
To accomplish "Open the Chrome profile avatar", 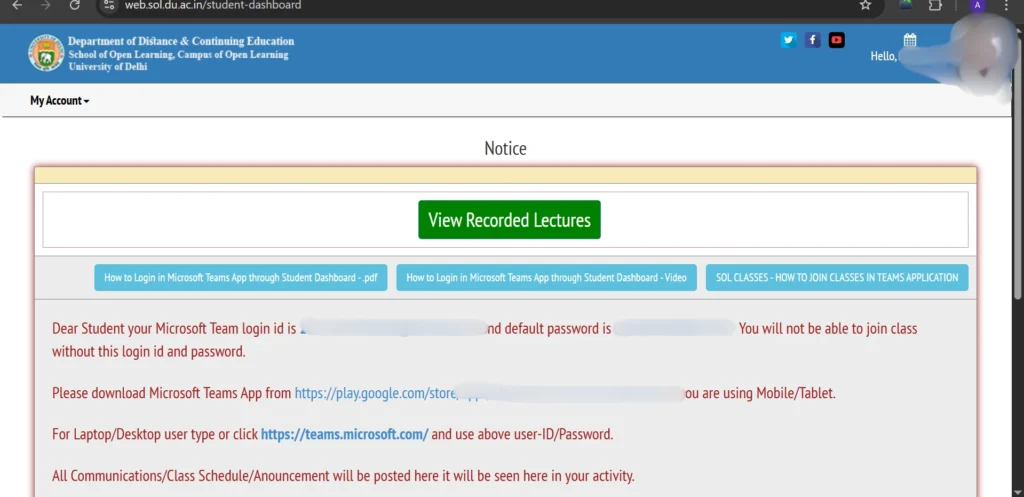I will pyautogui.click(x=977, y=5).
